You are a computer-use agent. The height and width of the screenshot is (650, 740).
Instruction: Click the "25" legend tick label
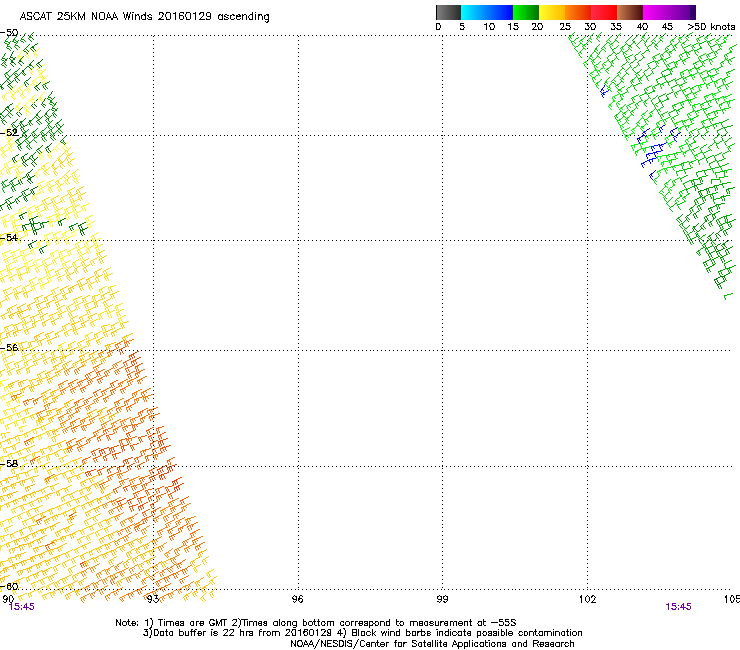pyautogui.click(x=565, y=27)
